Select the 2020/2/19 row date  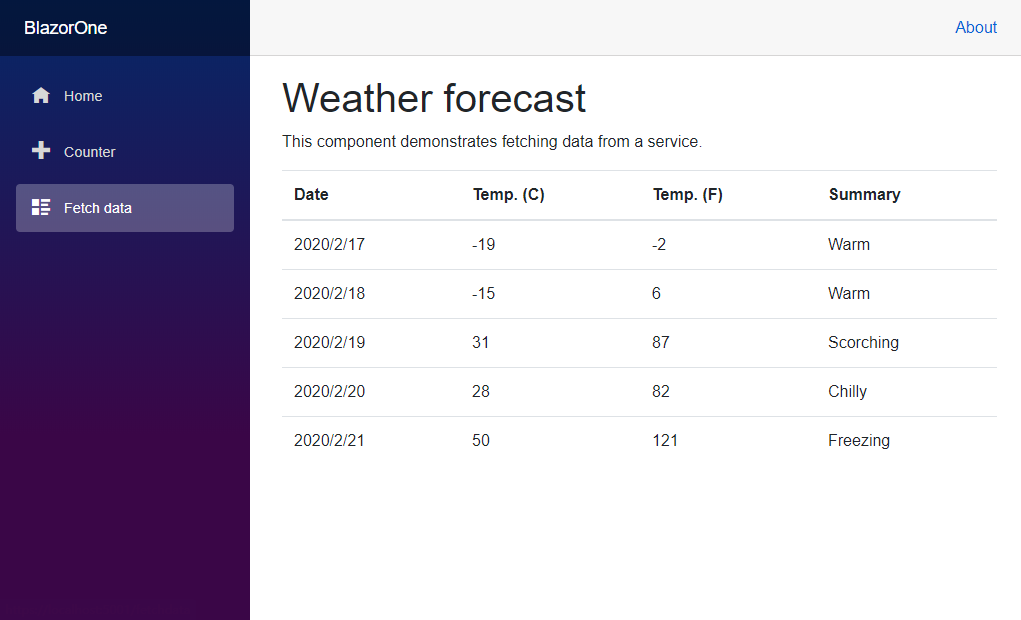329,343
